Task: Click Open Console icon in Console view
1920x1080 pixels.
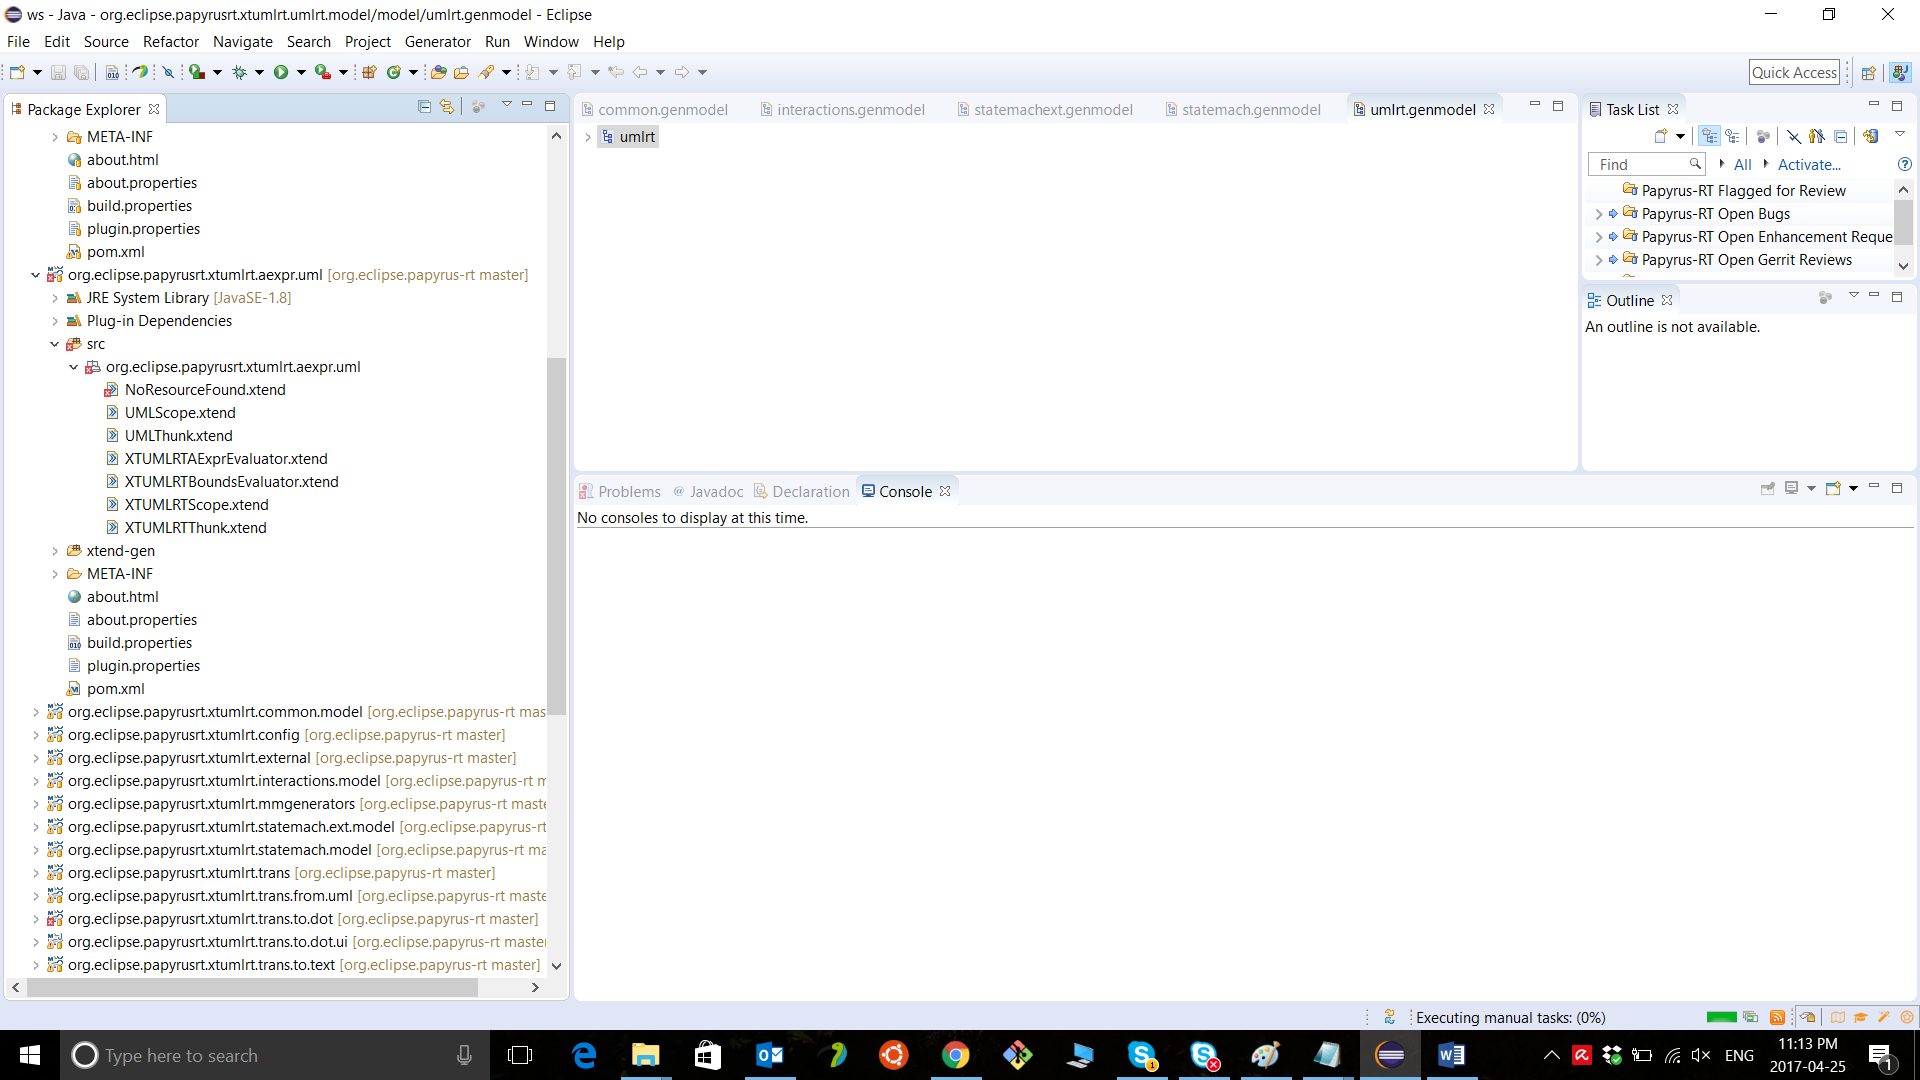Action: (1833, 489)
